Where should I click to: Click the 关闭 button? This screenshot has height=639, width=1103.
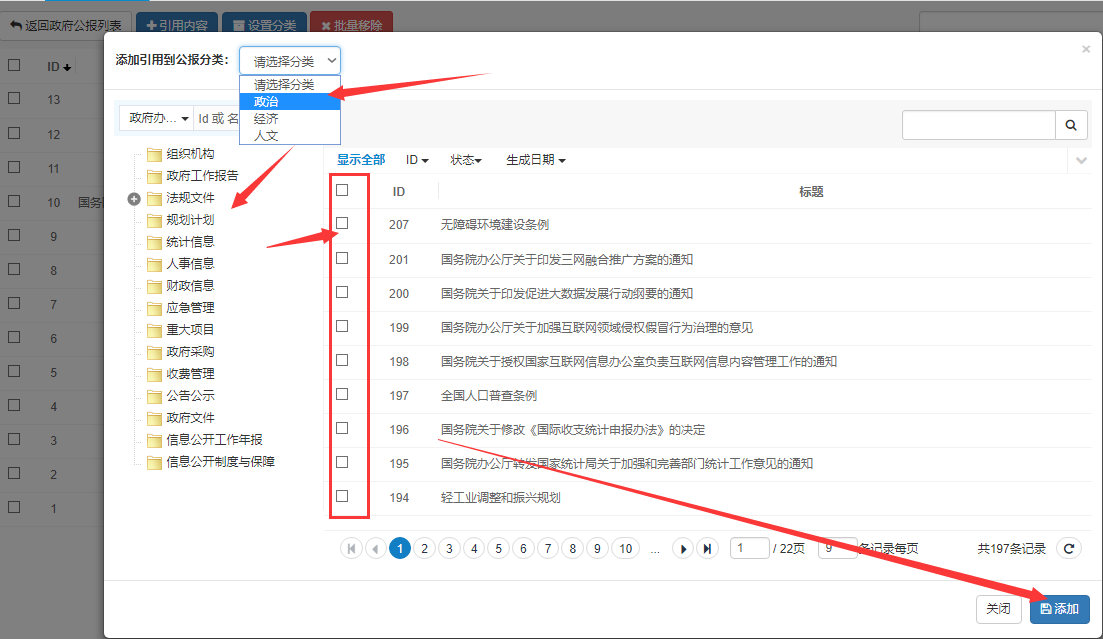pyautogui.click(x=998, y=609)
